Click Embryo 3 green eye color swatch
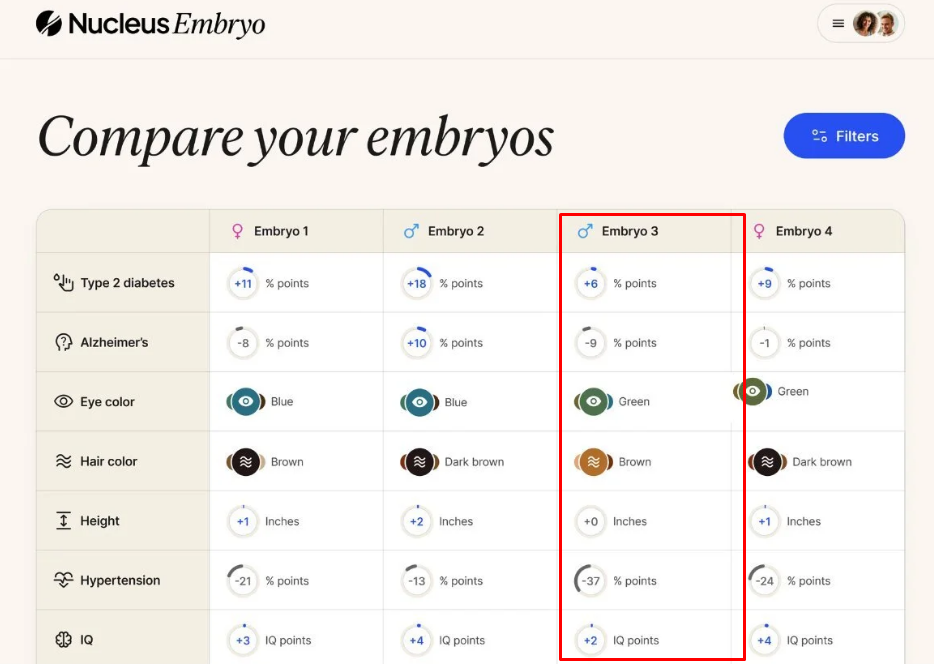934x664 pixels. [593, 402]
